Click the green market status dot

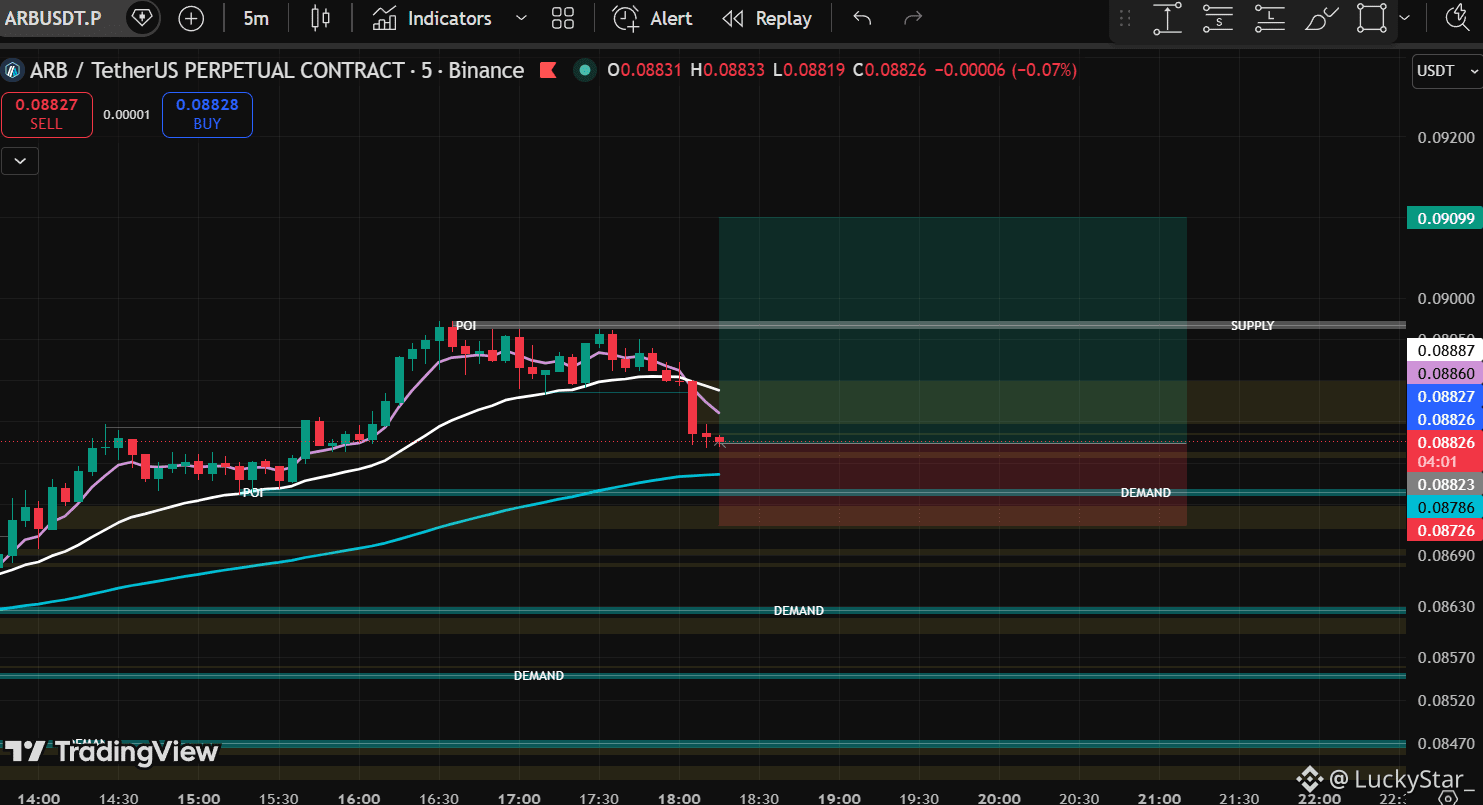click(585, 70)
